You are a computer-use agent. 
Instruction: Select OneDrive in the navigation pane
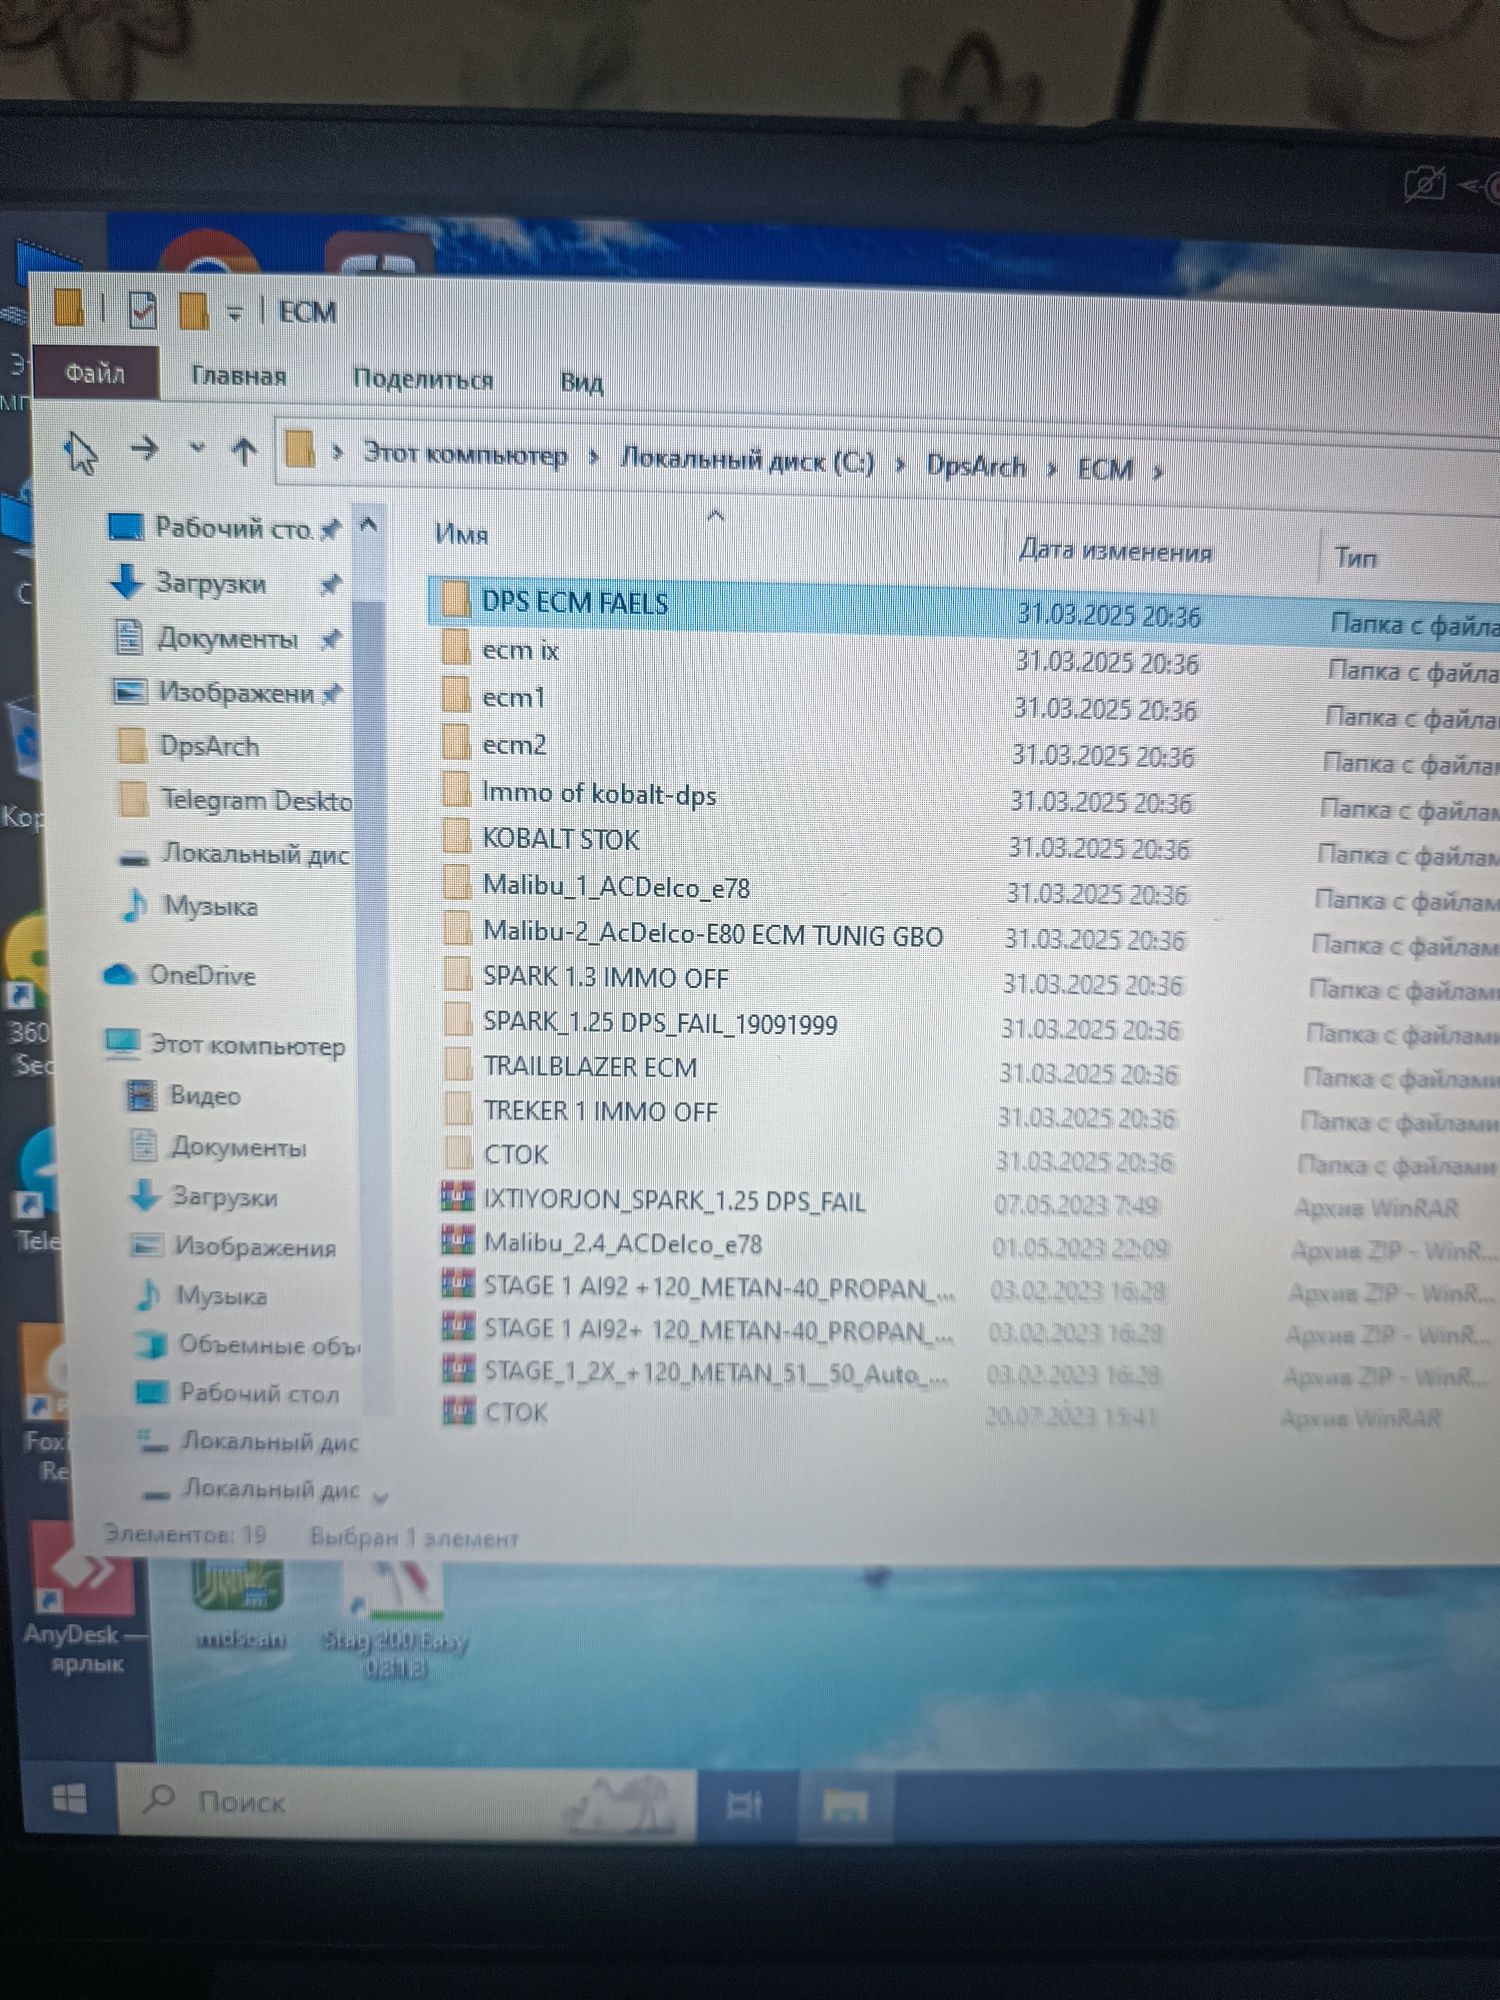pos(202,975)
